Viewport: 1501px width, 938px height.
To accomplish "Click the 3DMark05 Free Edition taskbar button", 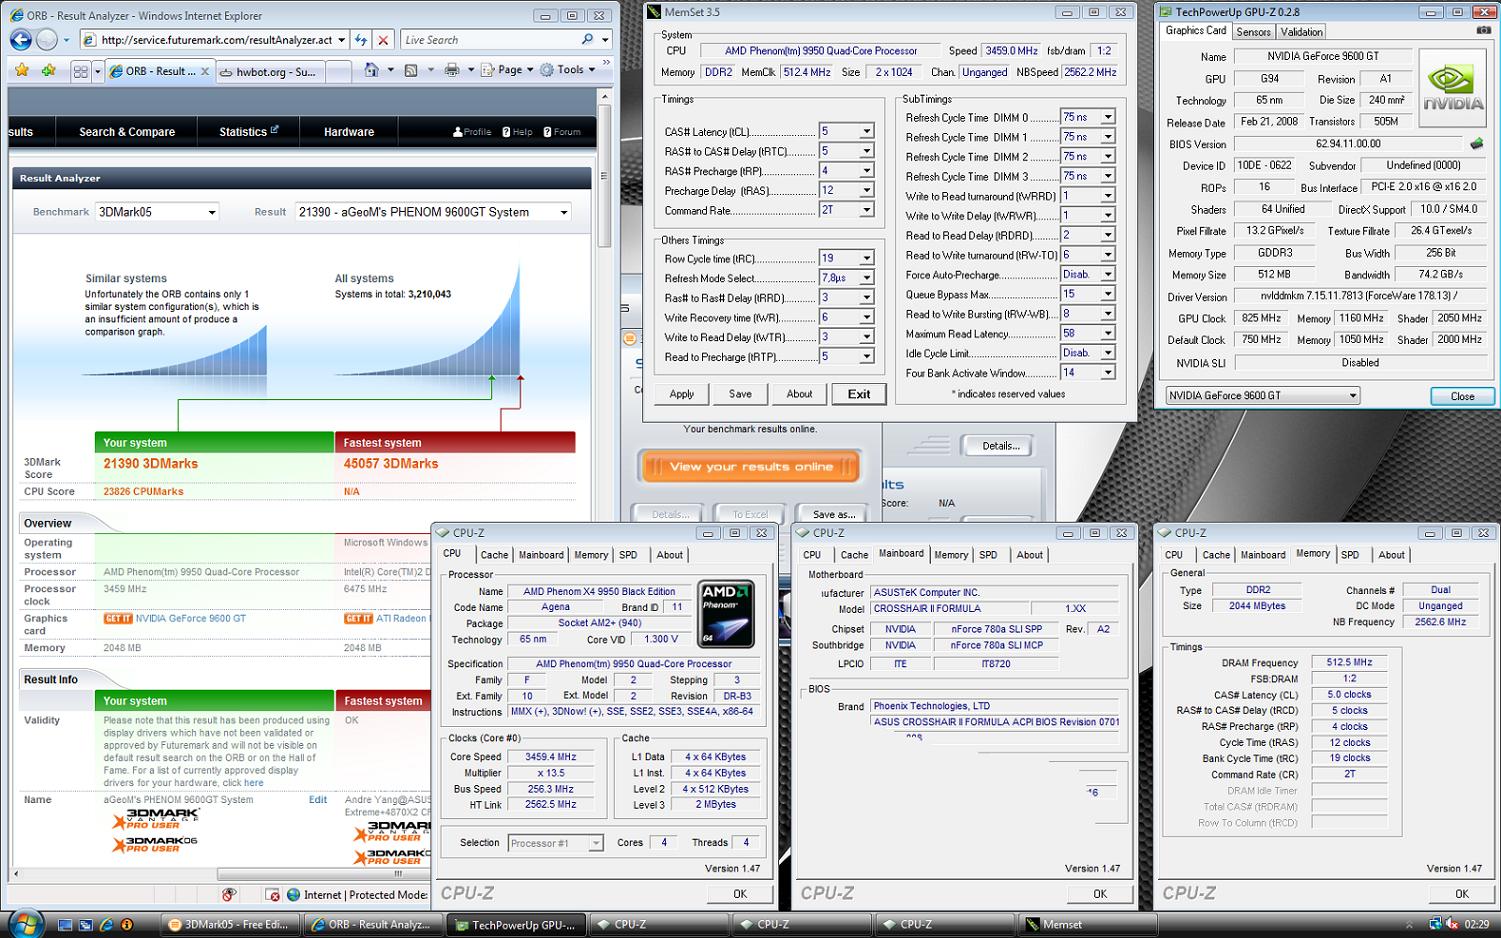I will (231, 925).
